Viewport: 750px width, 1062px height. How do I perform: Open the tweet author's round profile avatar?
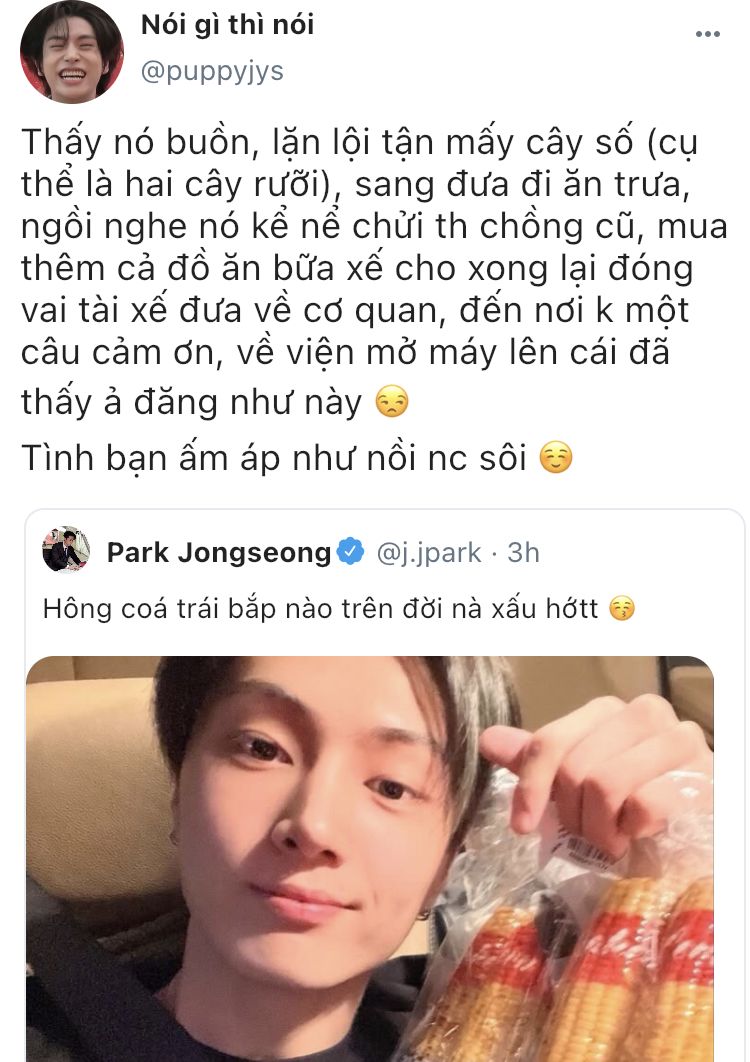coord(71,51)
